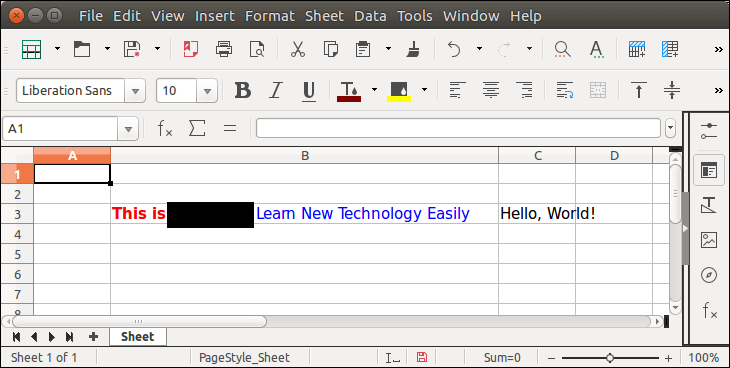Open the Tools menu
730x368 pixels.
tap(414, 16)
